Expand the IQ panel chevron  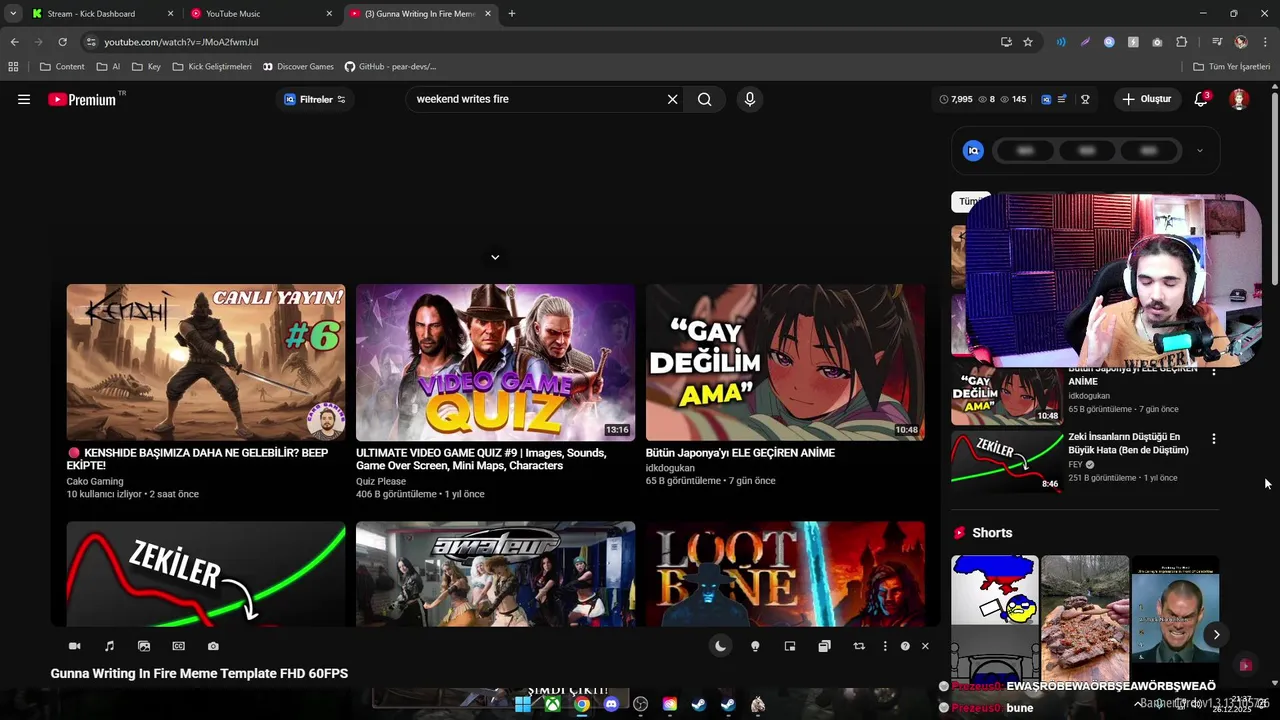tap(1199, 151)
